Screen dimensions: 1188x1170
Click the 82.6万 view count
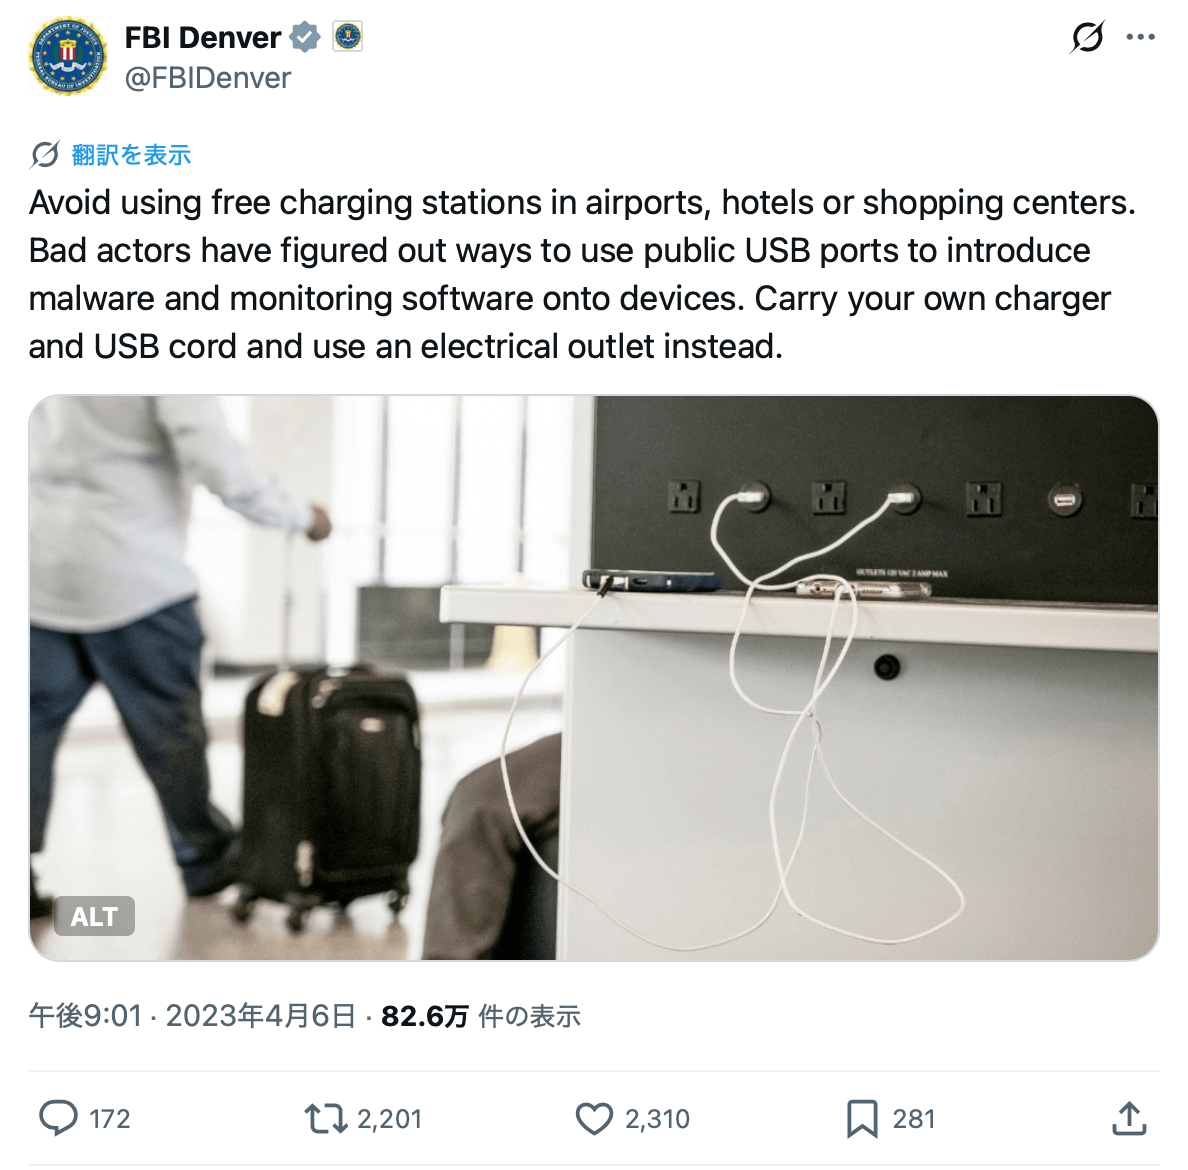pyautogui.click(x=424, y=1016)
